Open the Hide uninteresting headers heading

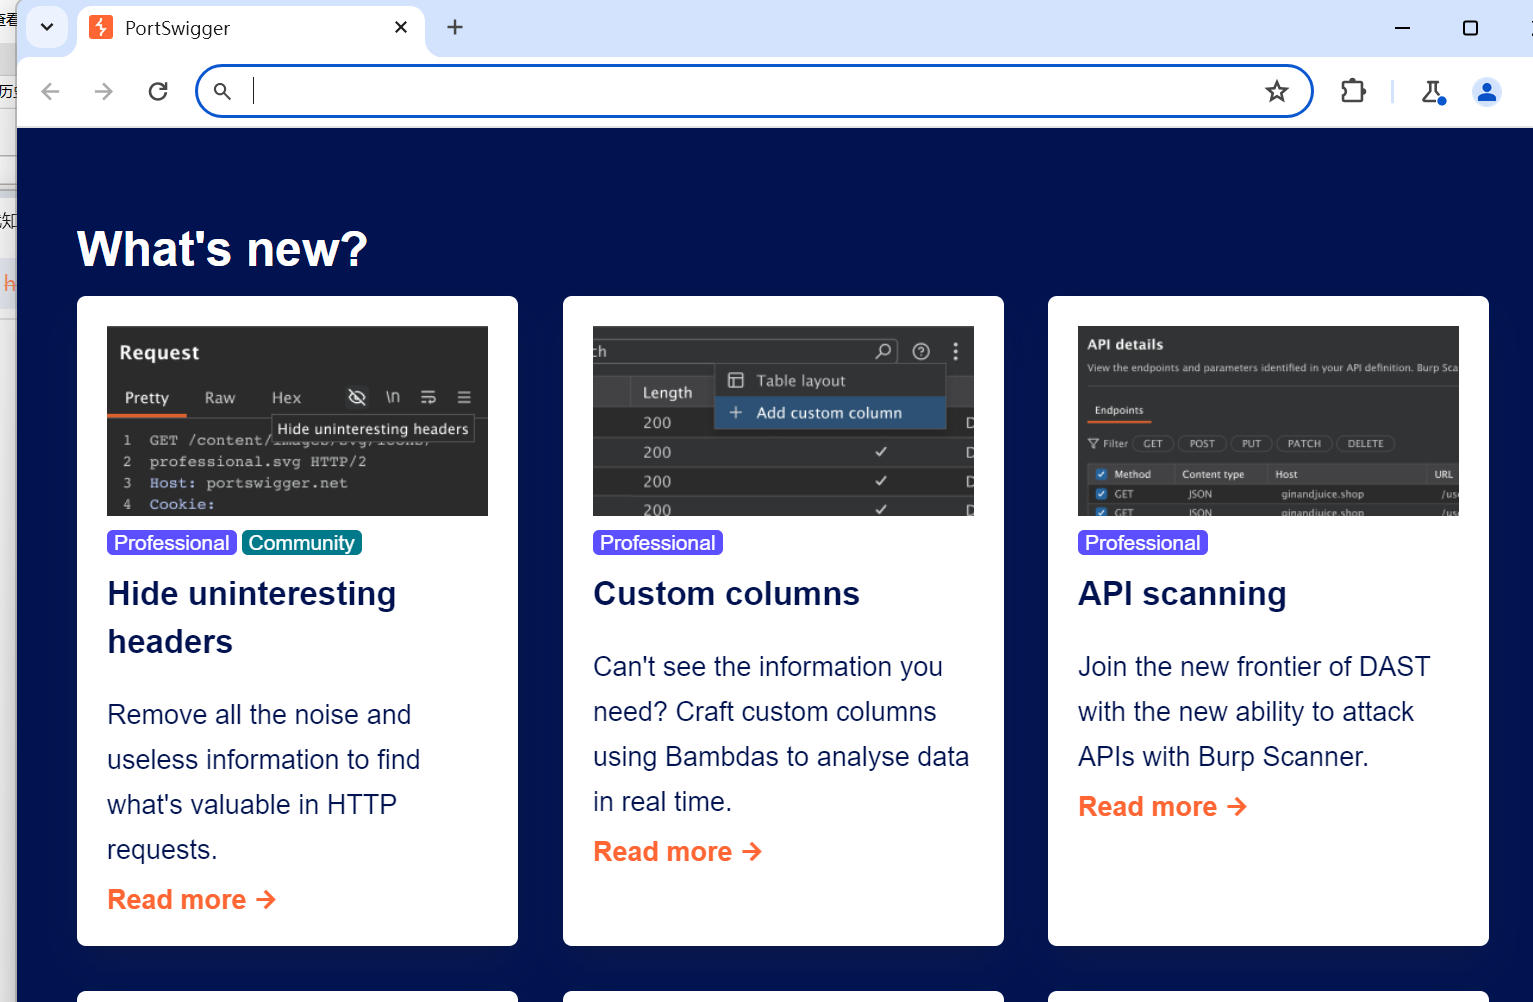point(252,618)
